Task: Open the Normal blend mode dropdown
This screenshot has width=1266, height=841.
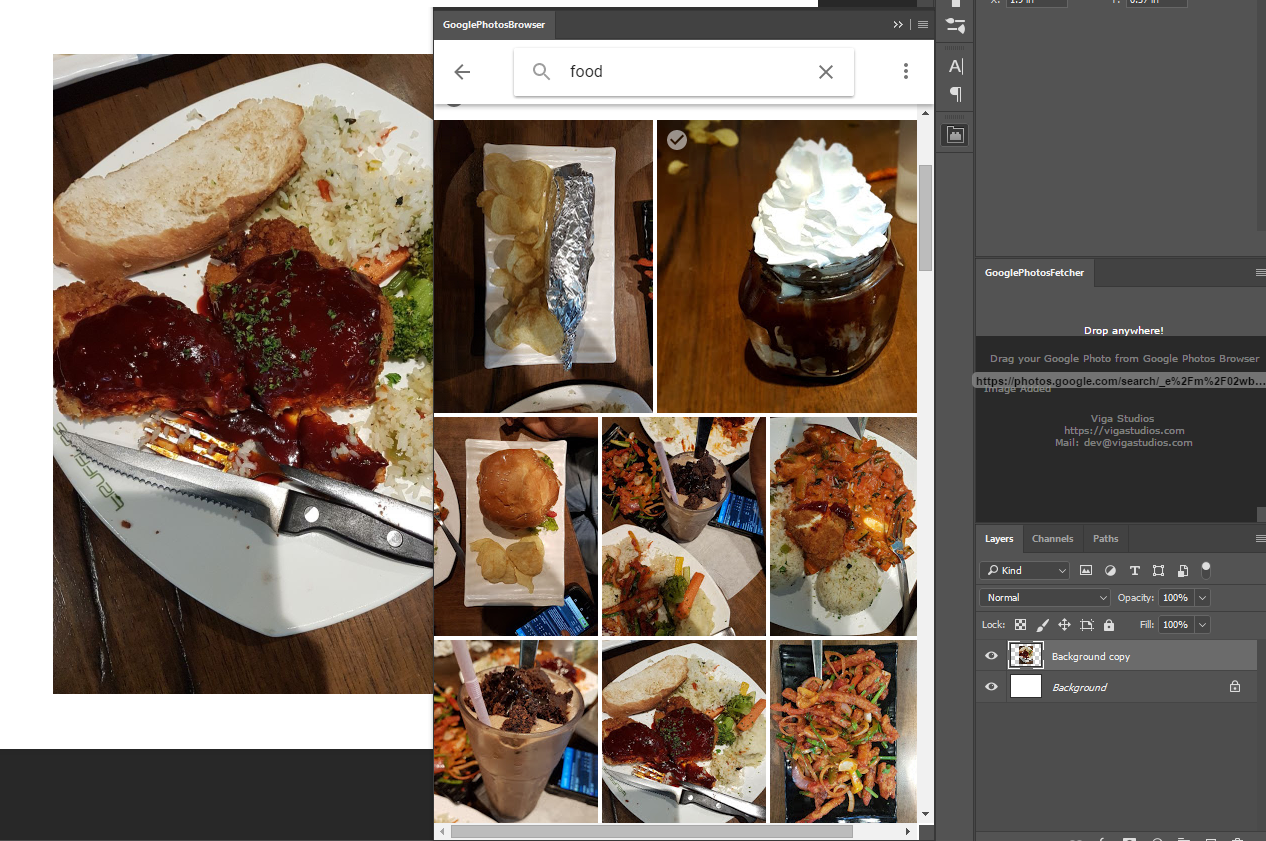Action: 1045,598
